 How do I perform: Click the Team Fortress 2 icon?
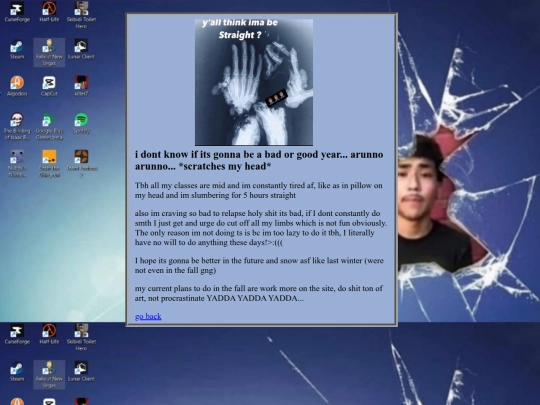(x=82, y=164)
